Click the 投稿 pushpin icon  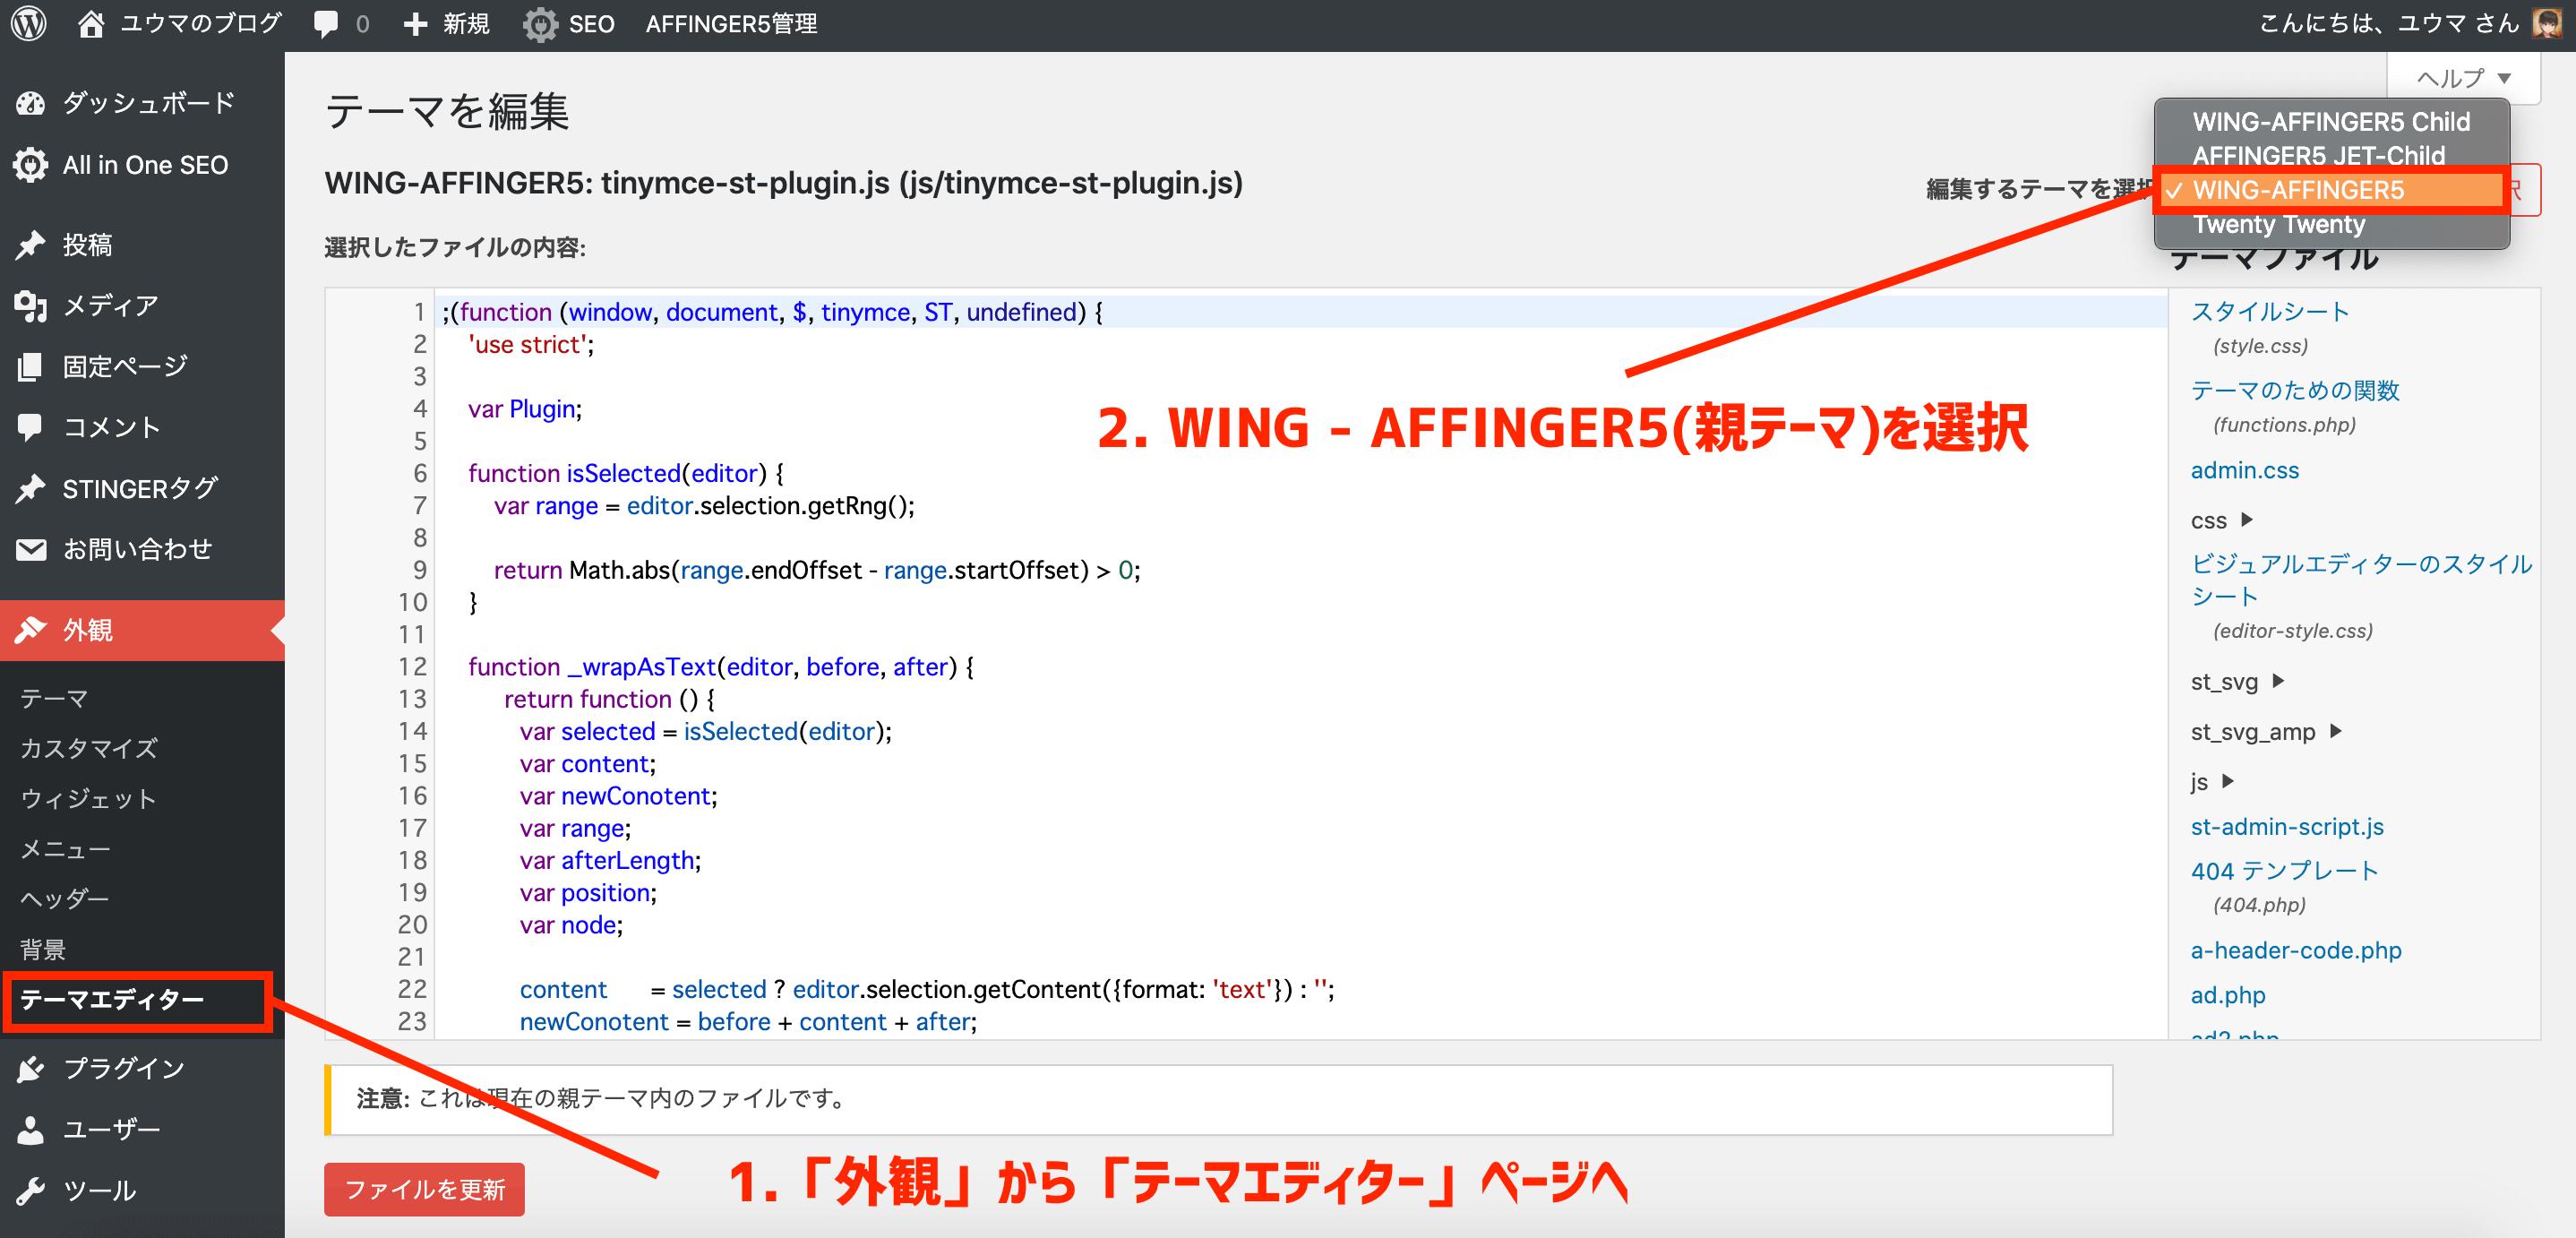coord(30,245)
